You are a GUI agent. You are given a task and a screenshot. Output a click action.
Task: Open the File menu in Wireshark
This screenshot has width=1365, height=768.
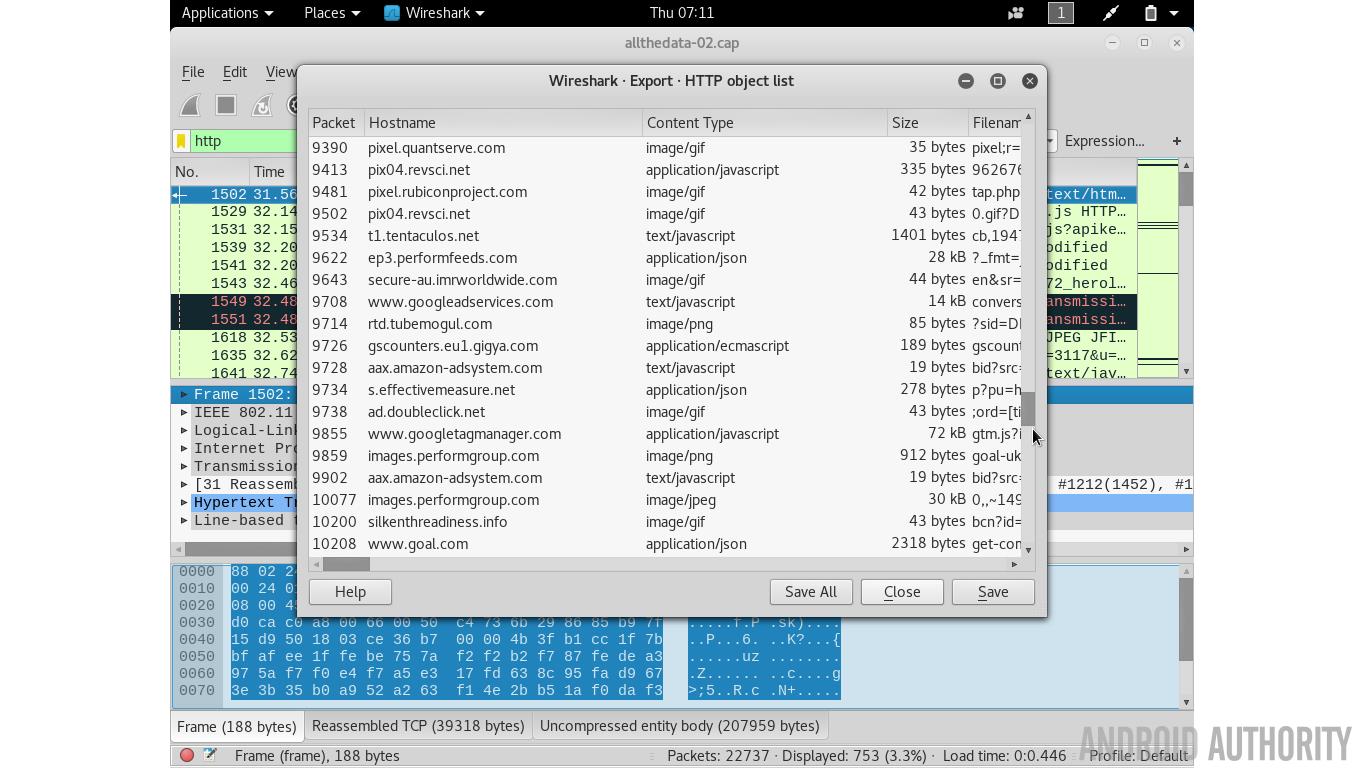(193, 72)
